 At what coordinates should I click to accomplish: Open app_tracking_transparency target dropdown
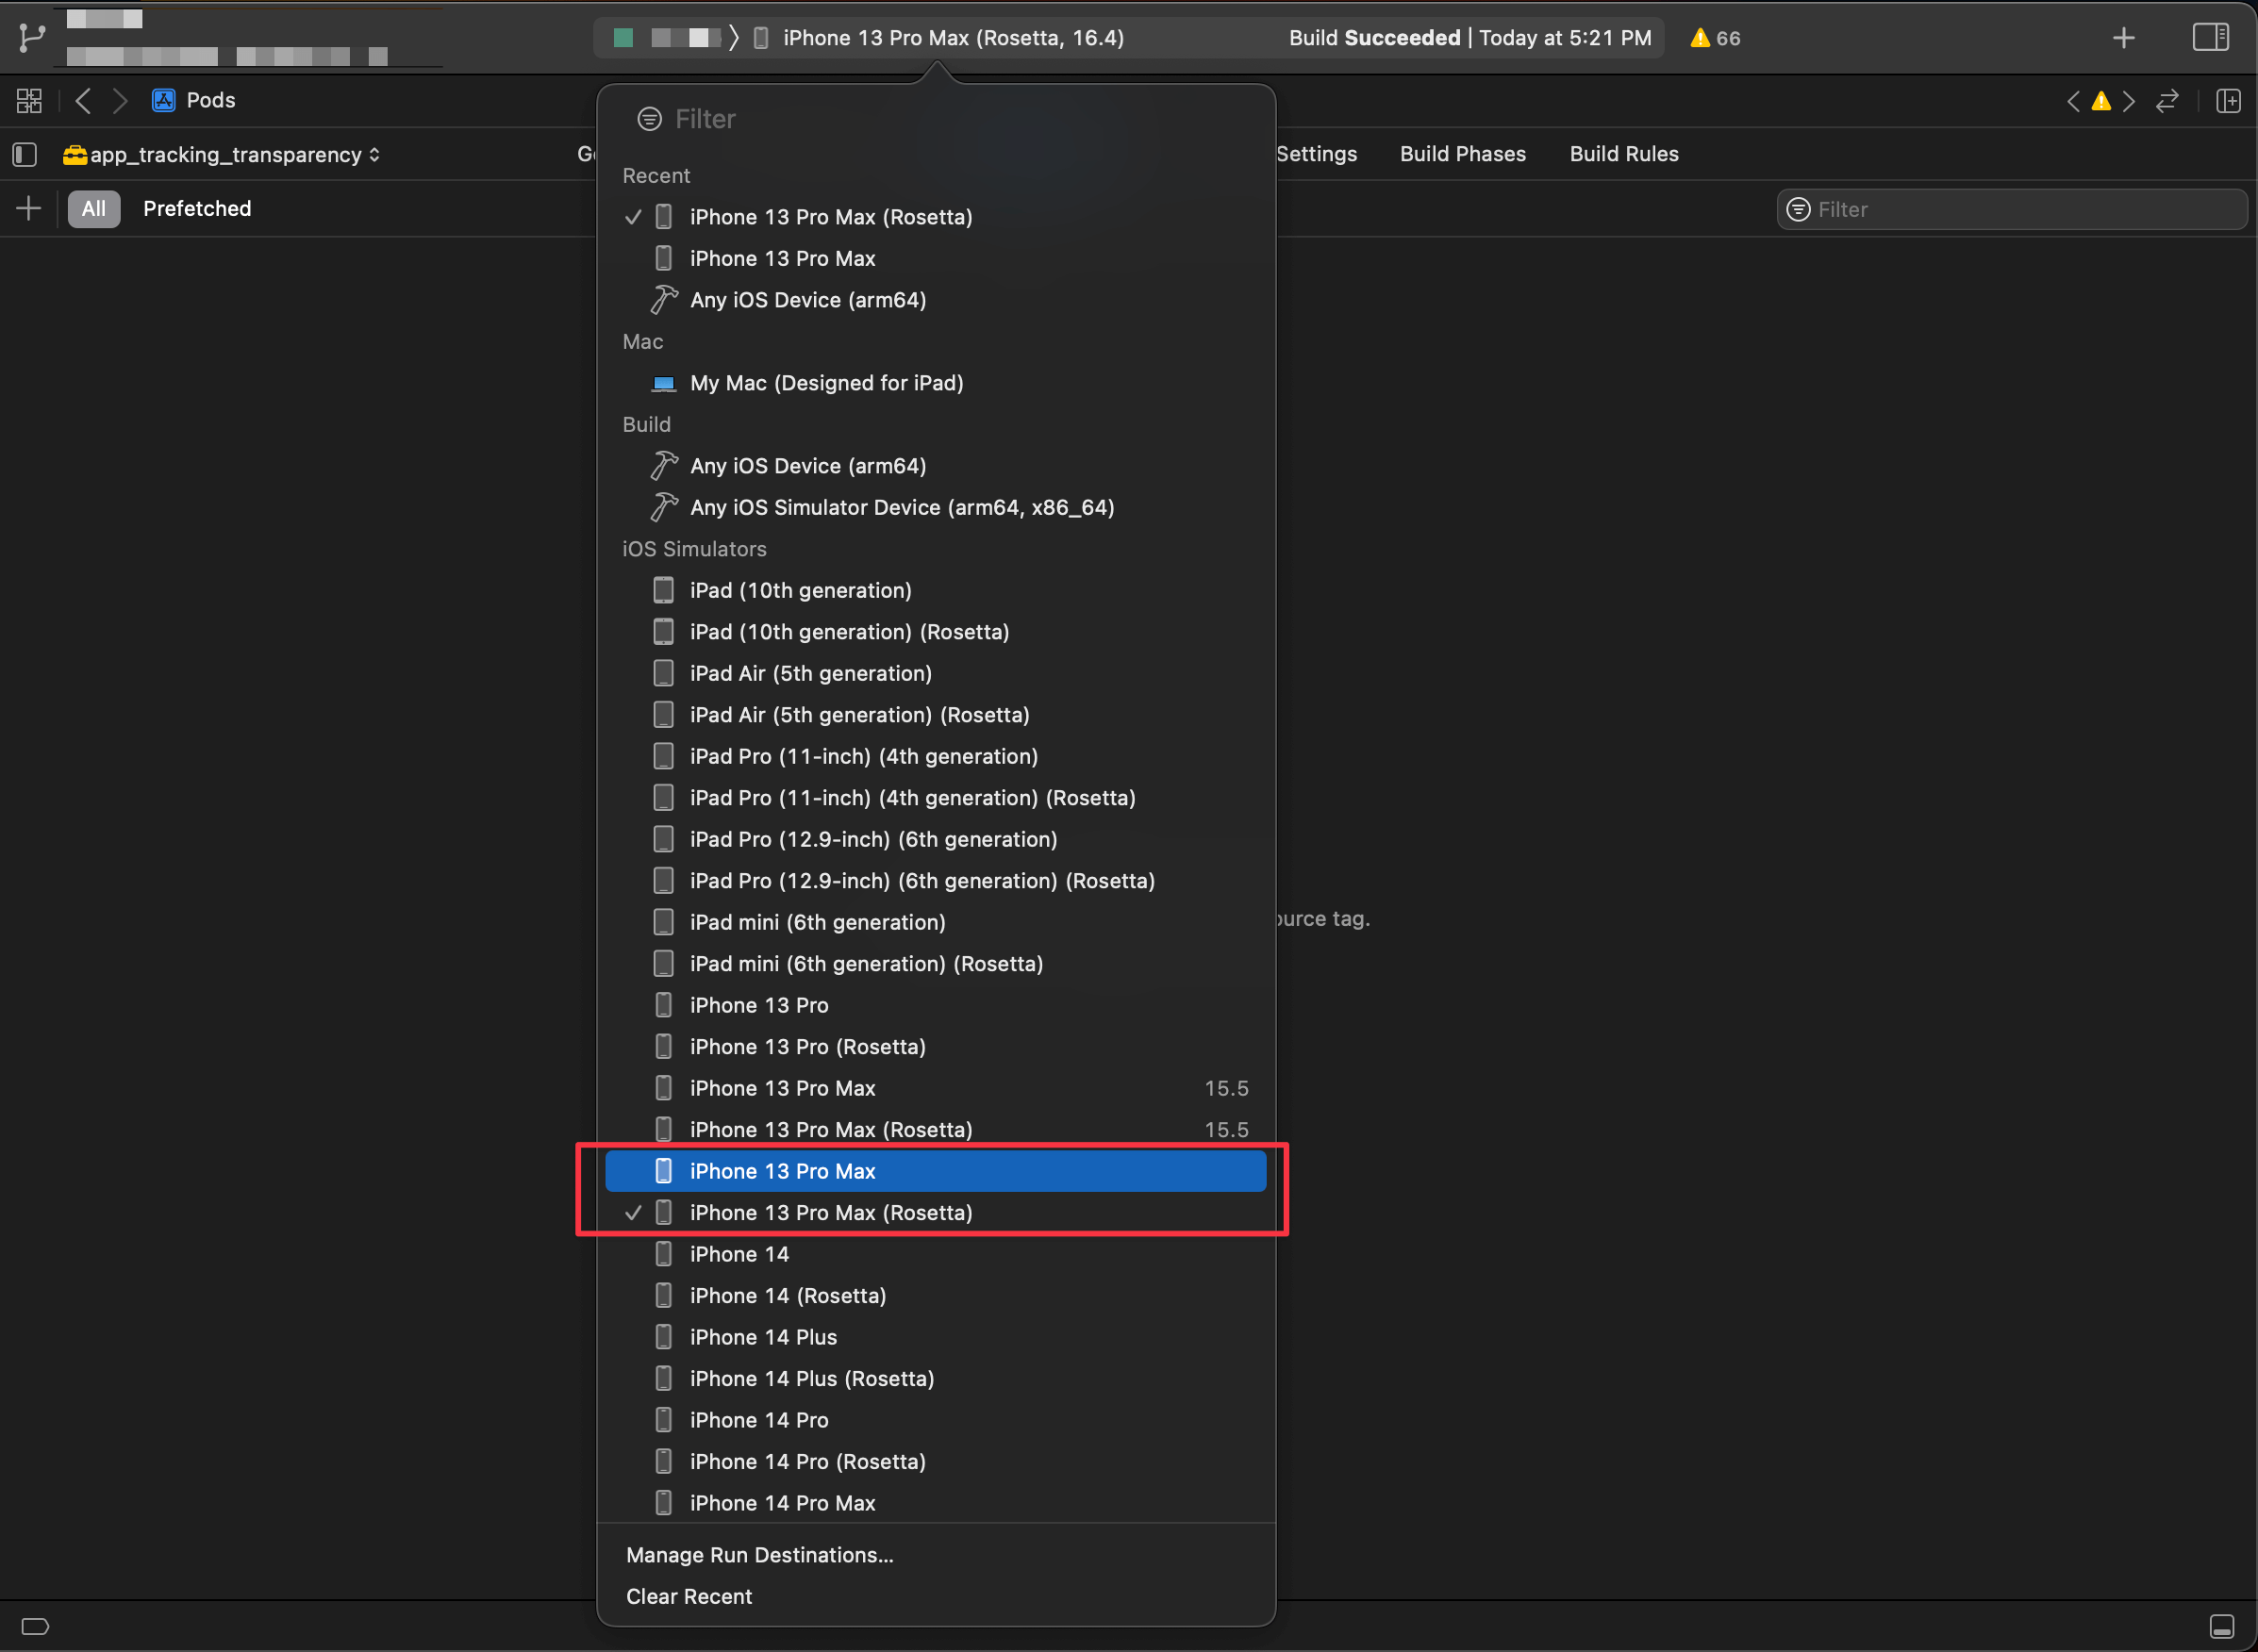pyautogui.click(x=222, y=155)
